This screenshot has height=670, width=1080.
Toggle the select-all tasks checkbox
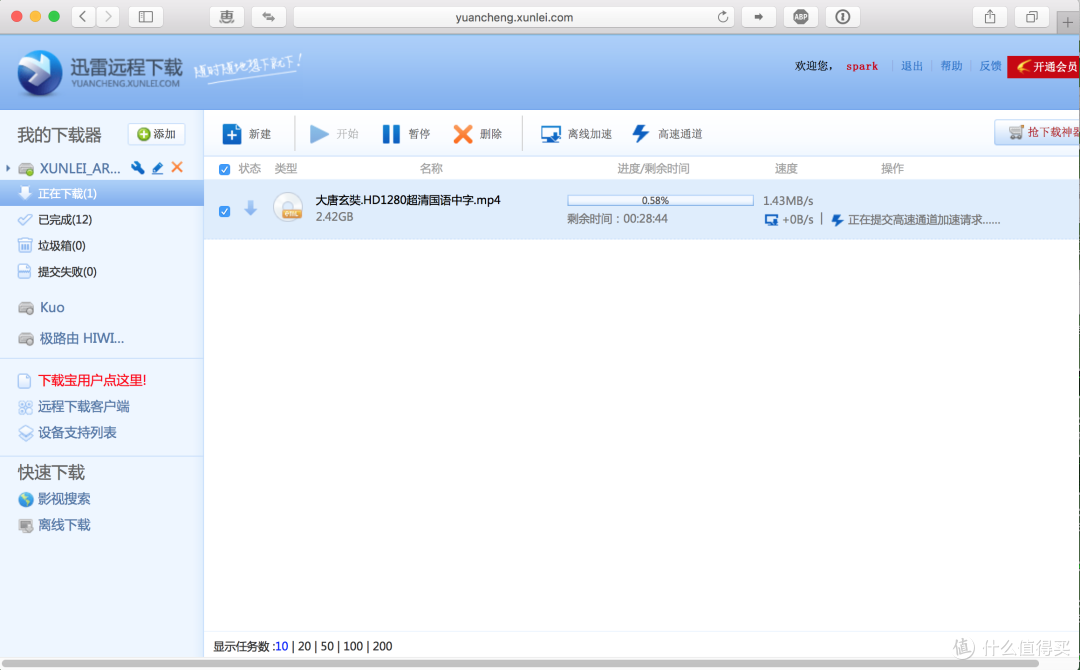(x=225, y=169)
